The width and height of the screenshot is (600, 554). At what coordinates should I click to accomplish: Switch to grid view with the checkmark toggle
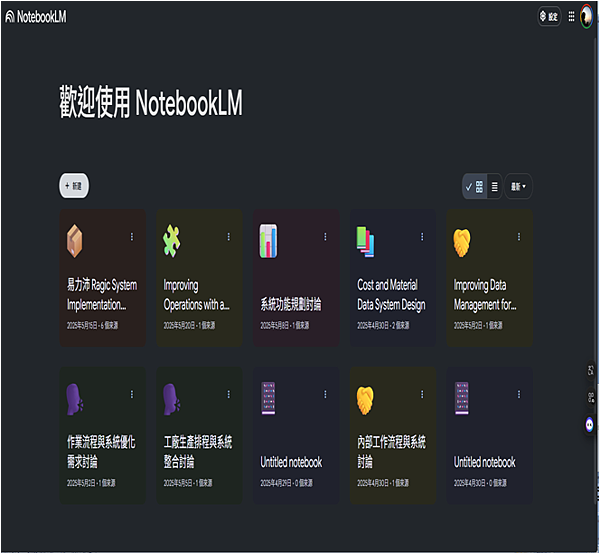pos(474,187)
